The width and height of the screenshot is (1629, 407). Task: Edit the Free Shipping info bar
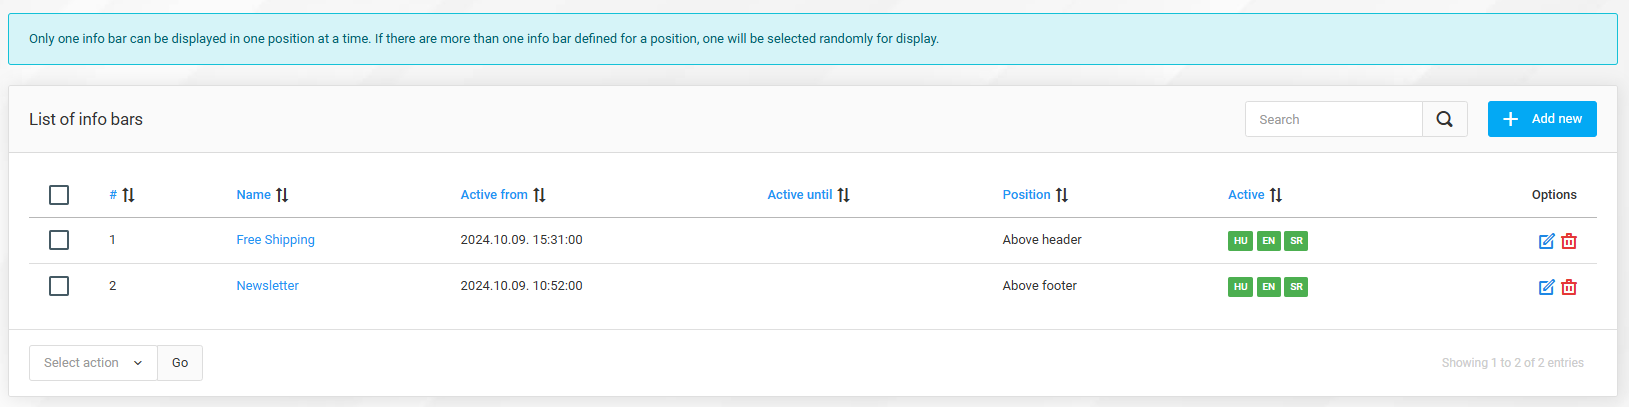[x=1546, y=241]
